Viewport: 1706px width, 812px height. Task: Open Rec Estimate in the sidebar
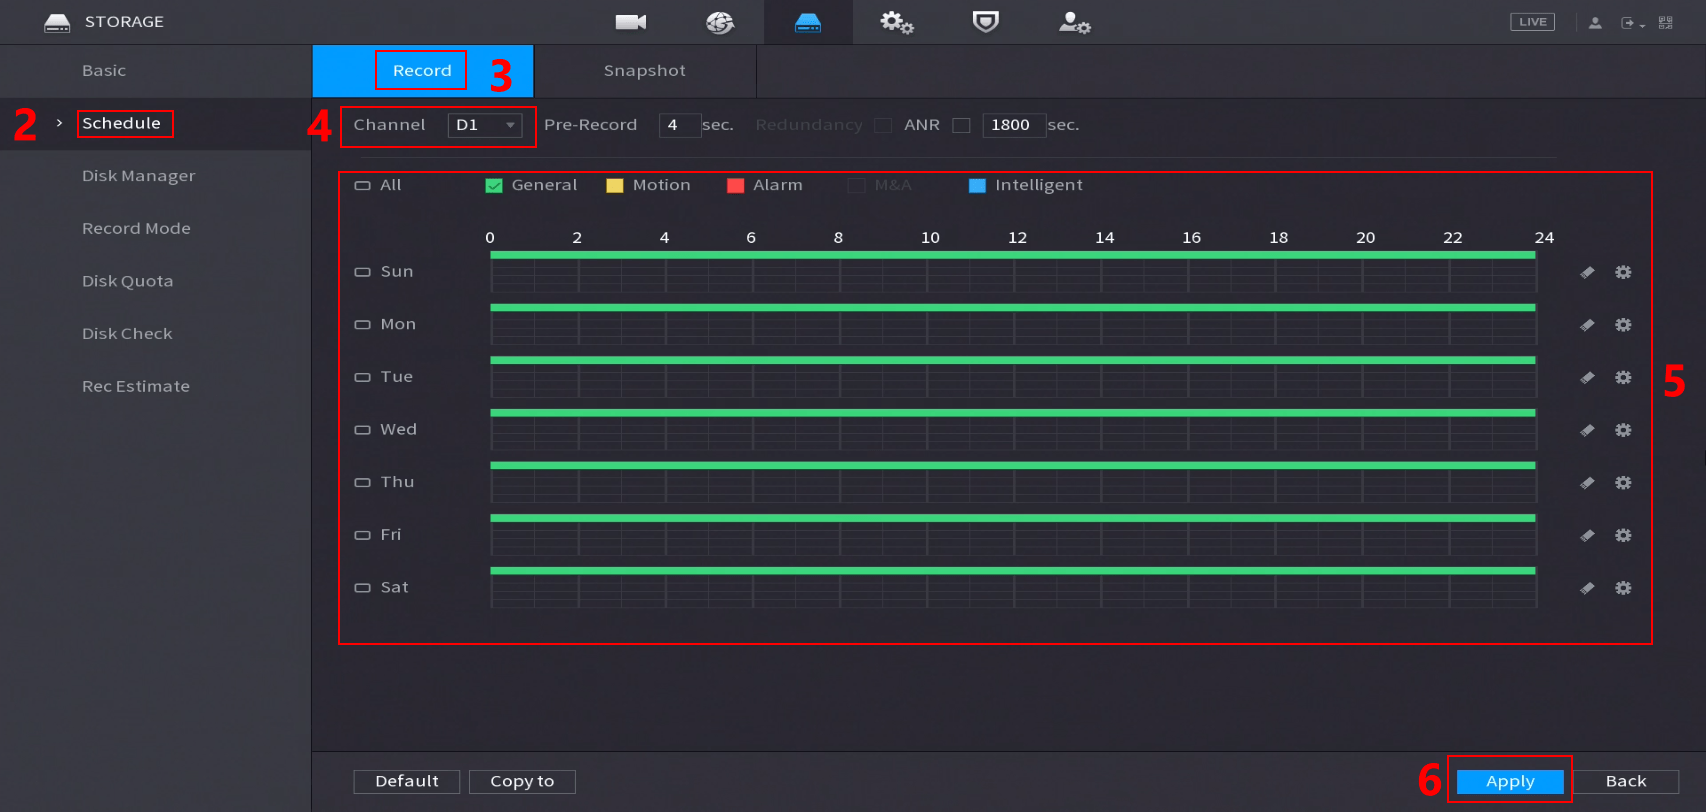(x=136, y=387)
